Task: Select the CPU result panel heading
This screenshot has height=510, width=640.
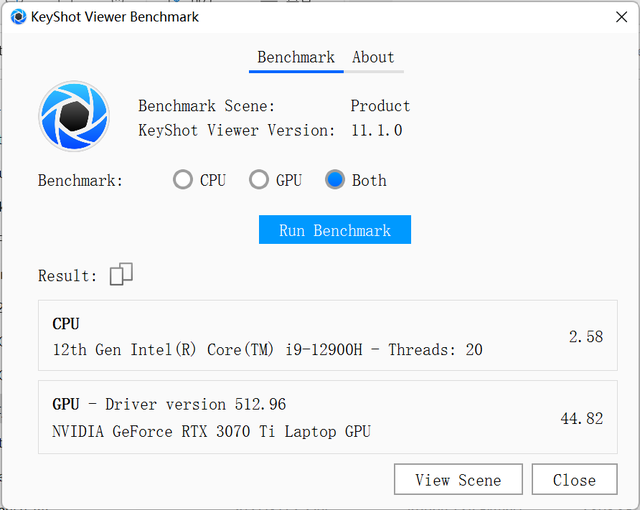Action: pyautogui.click(x=66, y=324)
